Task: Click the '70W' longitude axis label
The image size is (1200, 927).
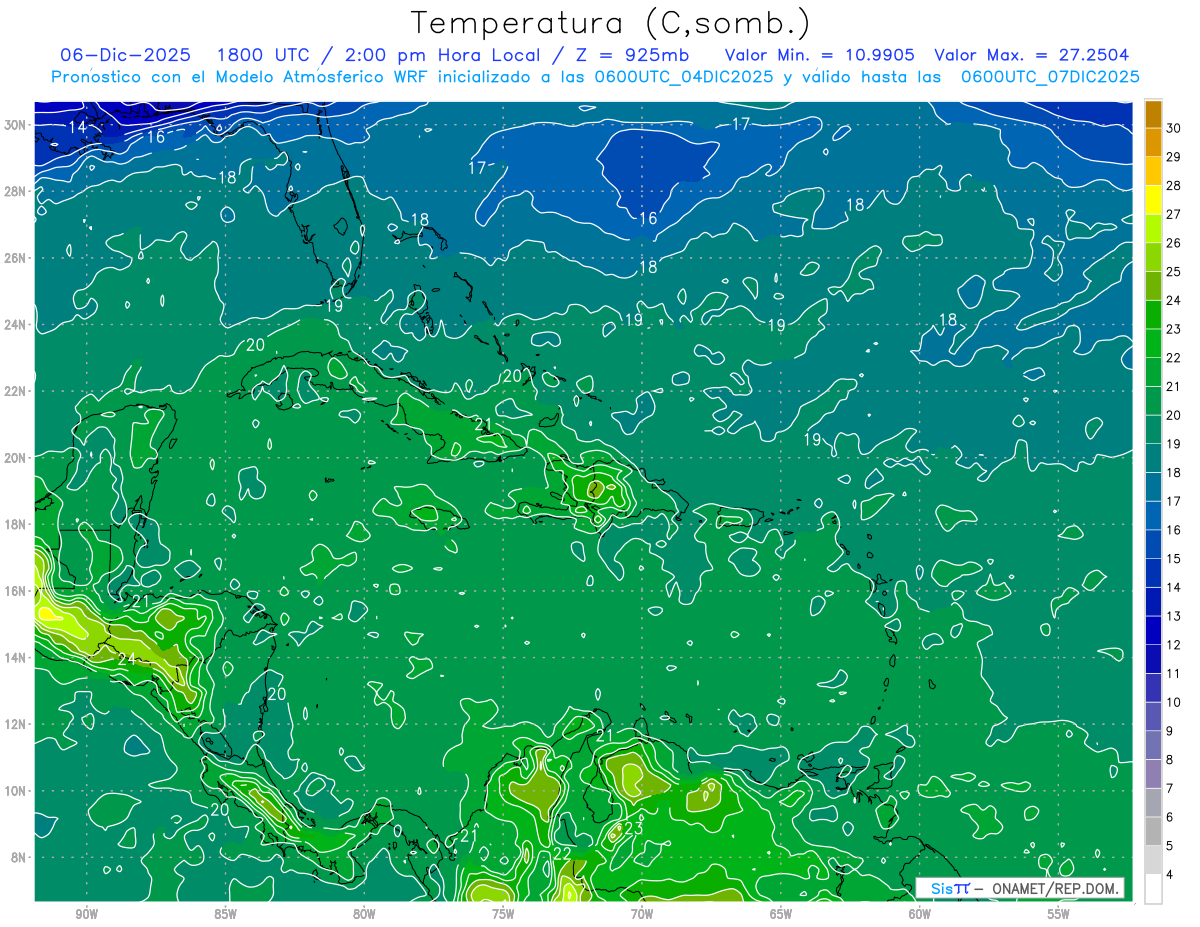Action: 642,914
